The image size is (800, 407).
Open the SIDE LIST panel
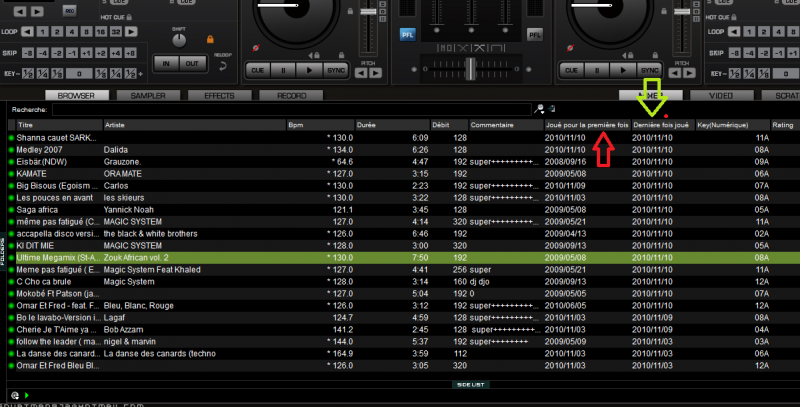coord(470,385)
